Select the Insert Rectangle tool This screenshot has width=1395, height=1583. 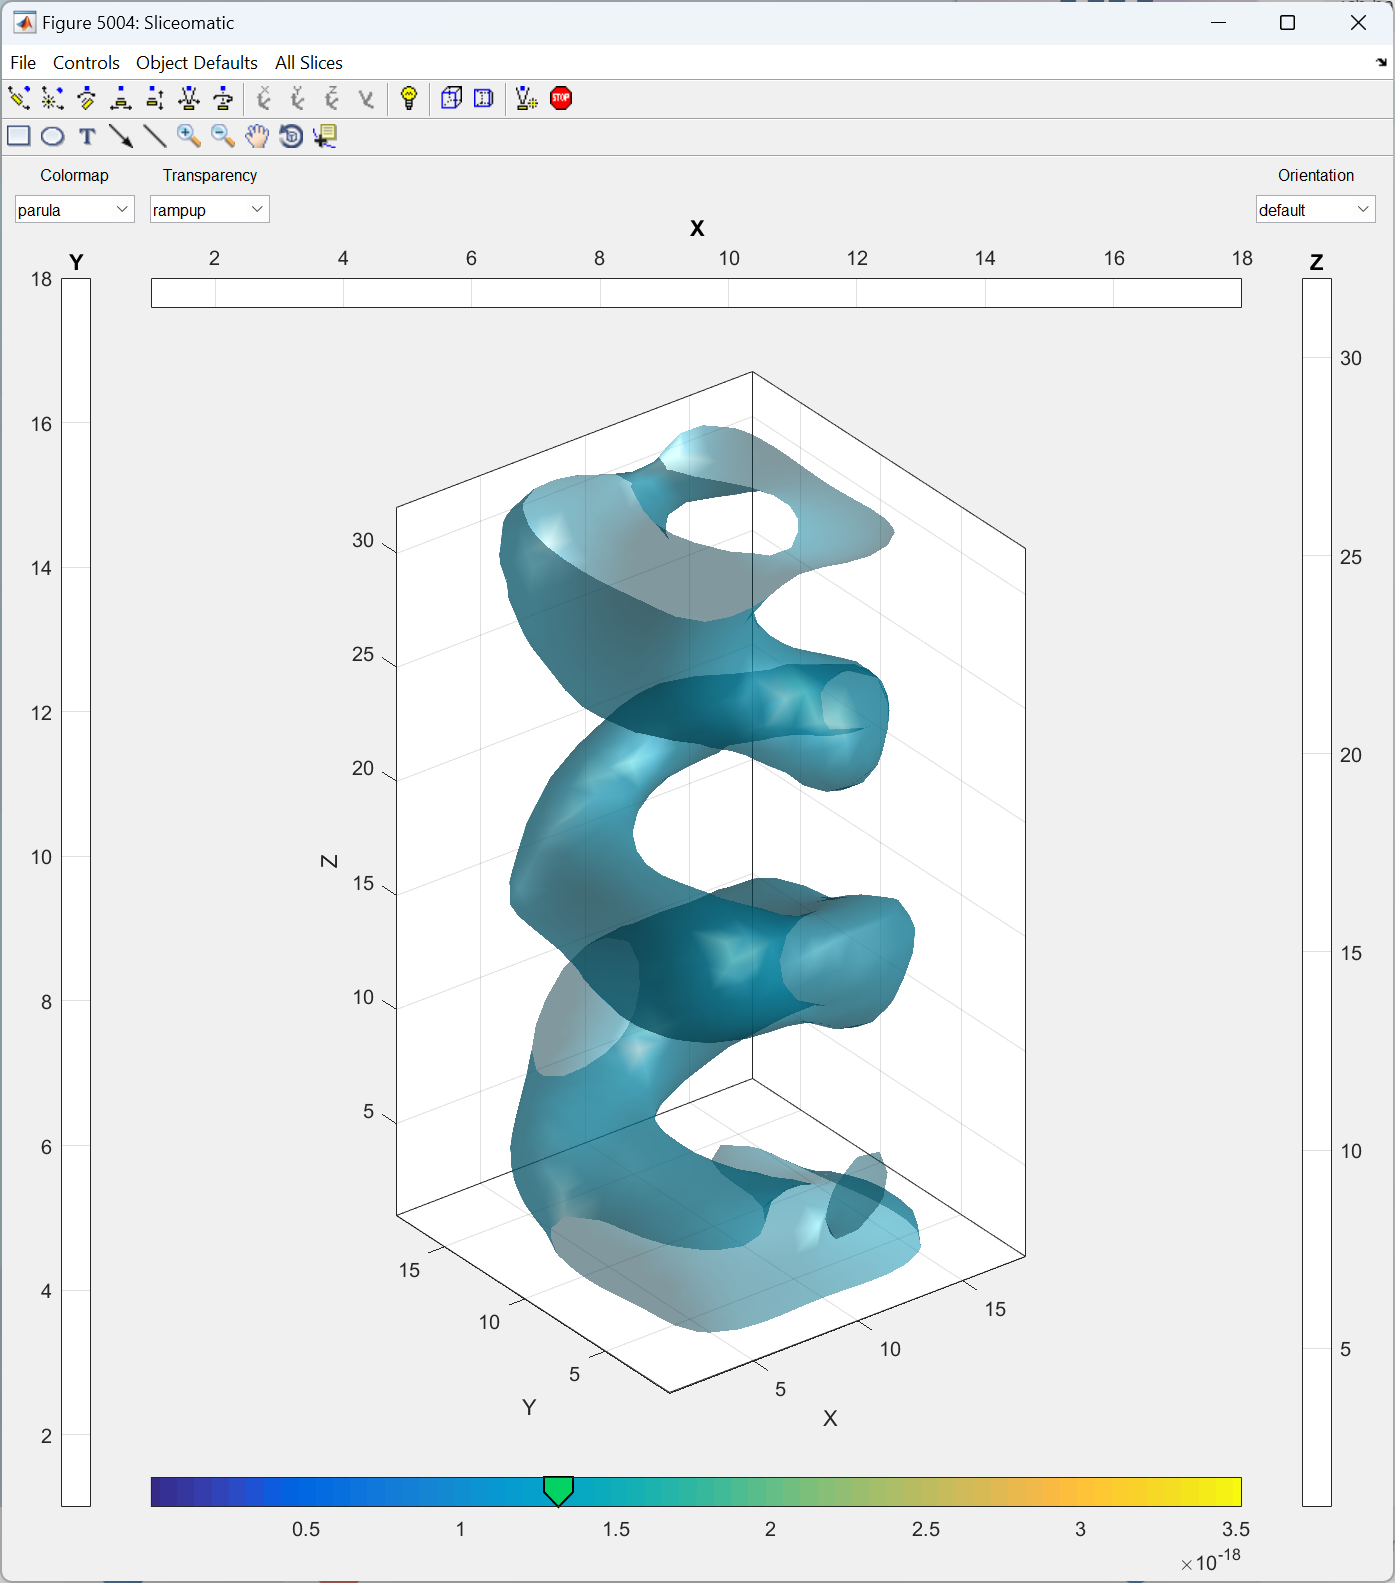[19, 136]
